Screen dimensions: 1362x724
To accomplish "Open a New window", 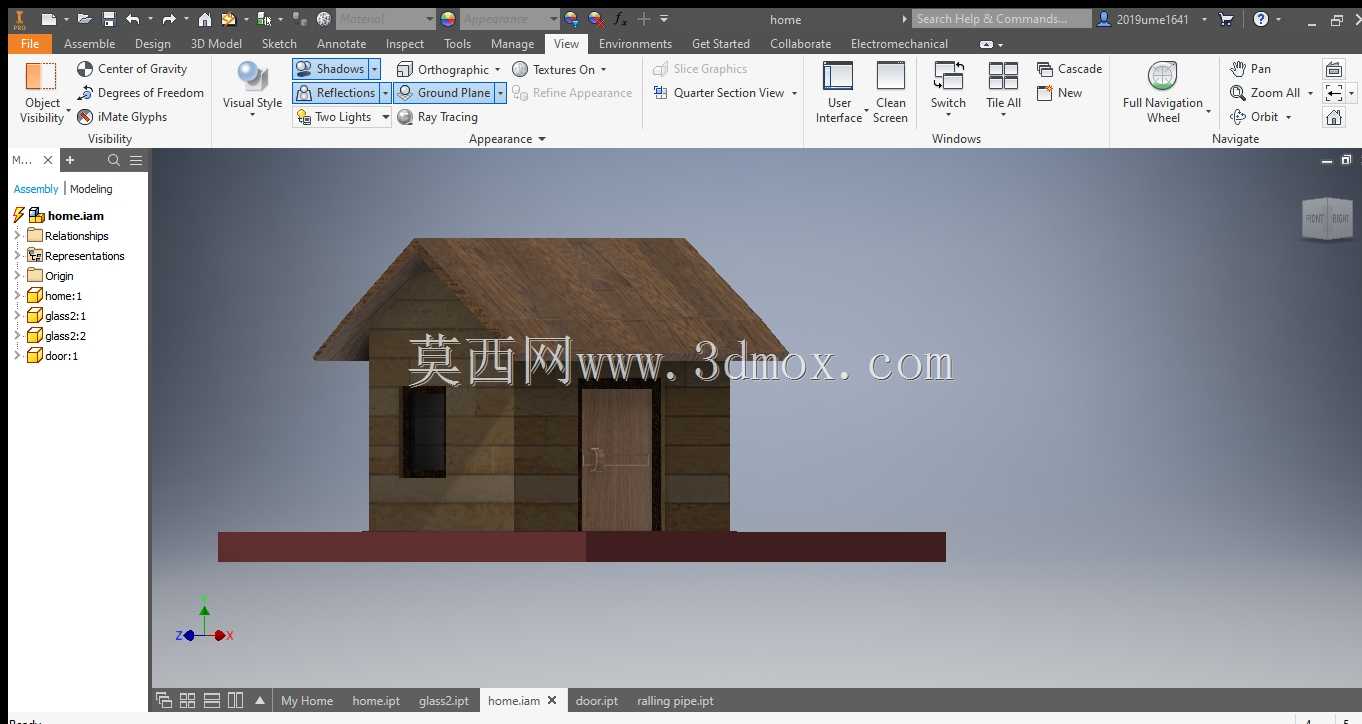I will pos(1059,93).
